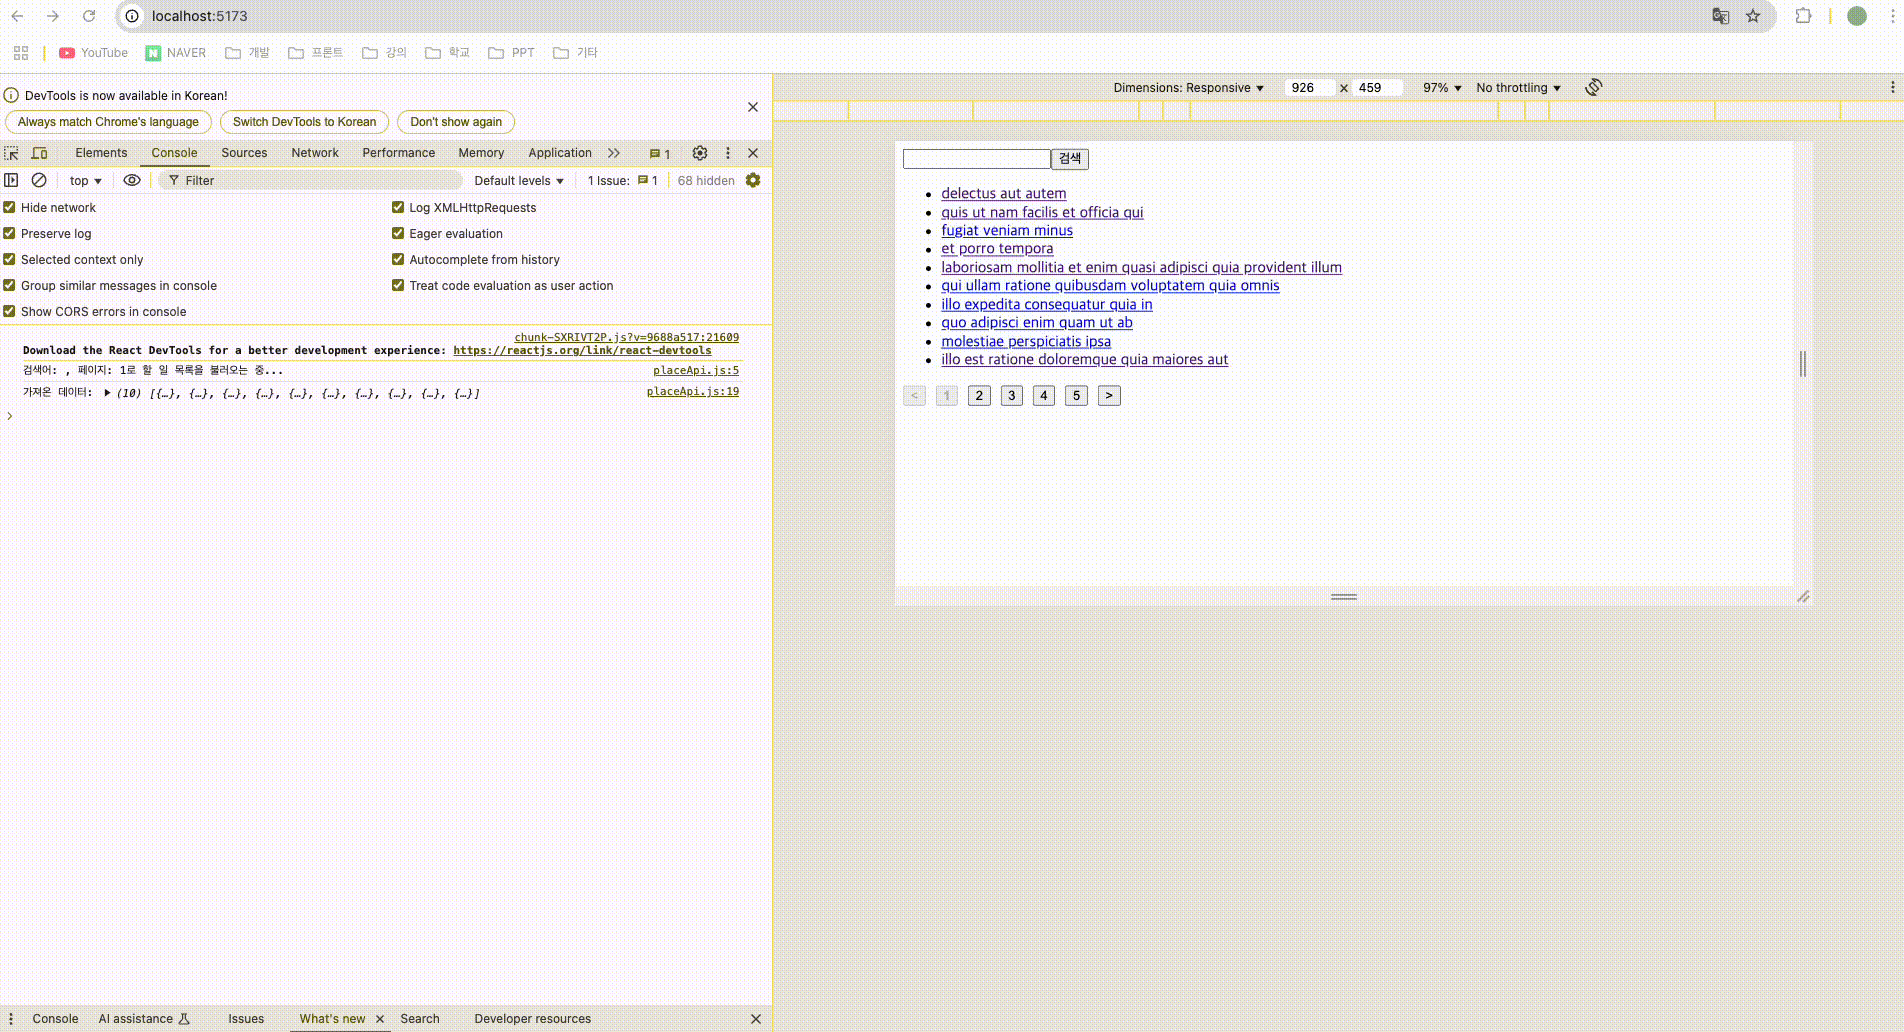
Task: Switch to the Memory tab
Action: (x=481, y=153)
